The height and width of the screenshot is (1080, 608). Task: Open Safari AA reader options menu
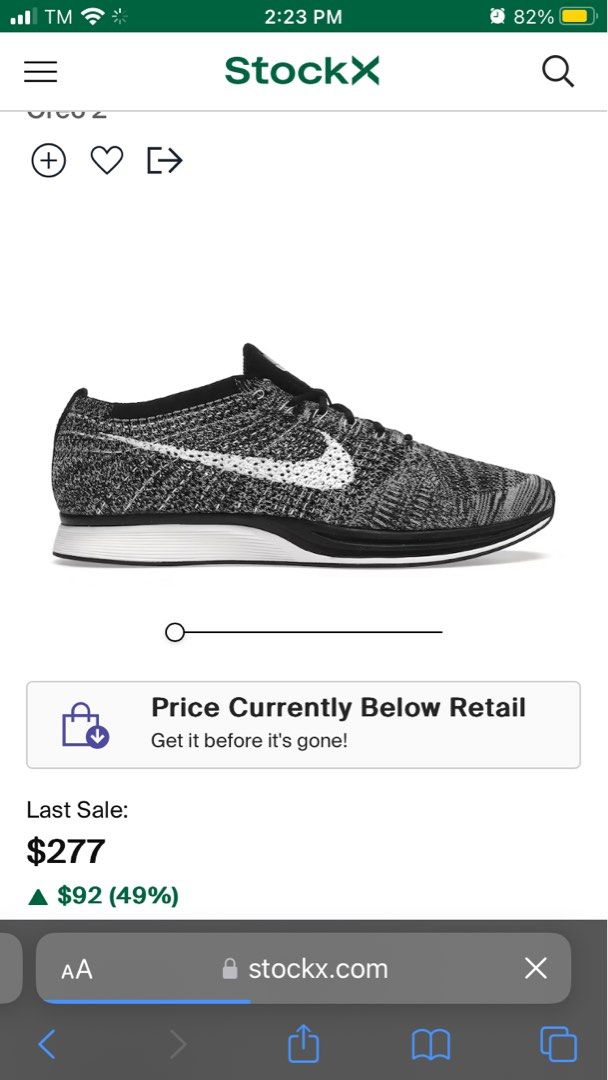click(77, 969)
